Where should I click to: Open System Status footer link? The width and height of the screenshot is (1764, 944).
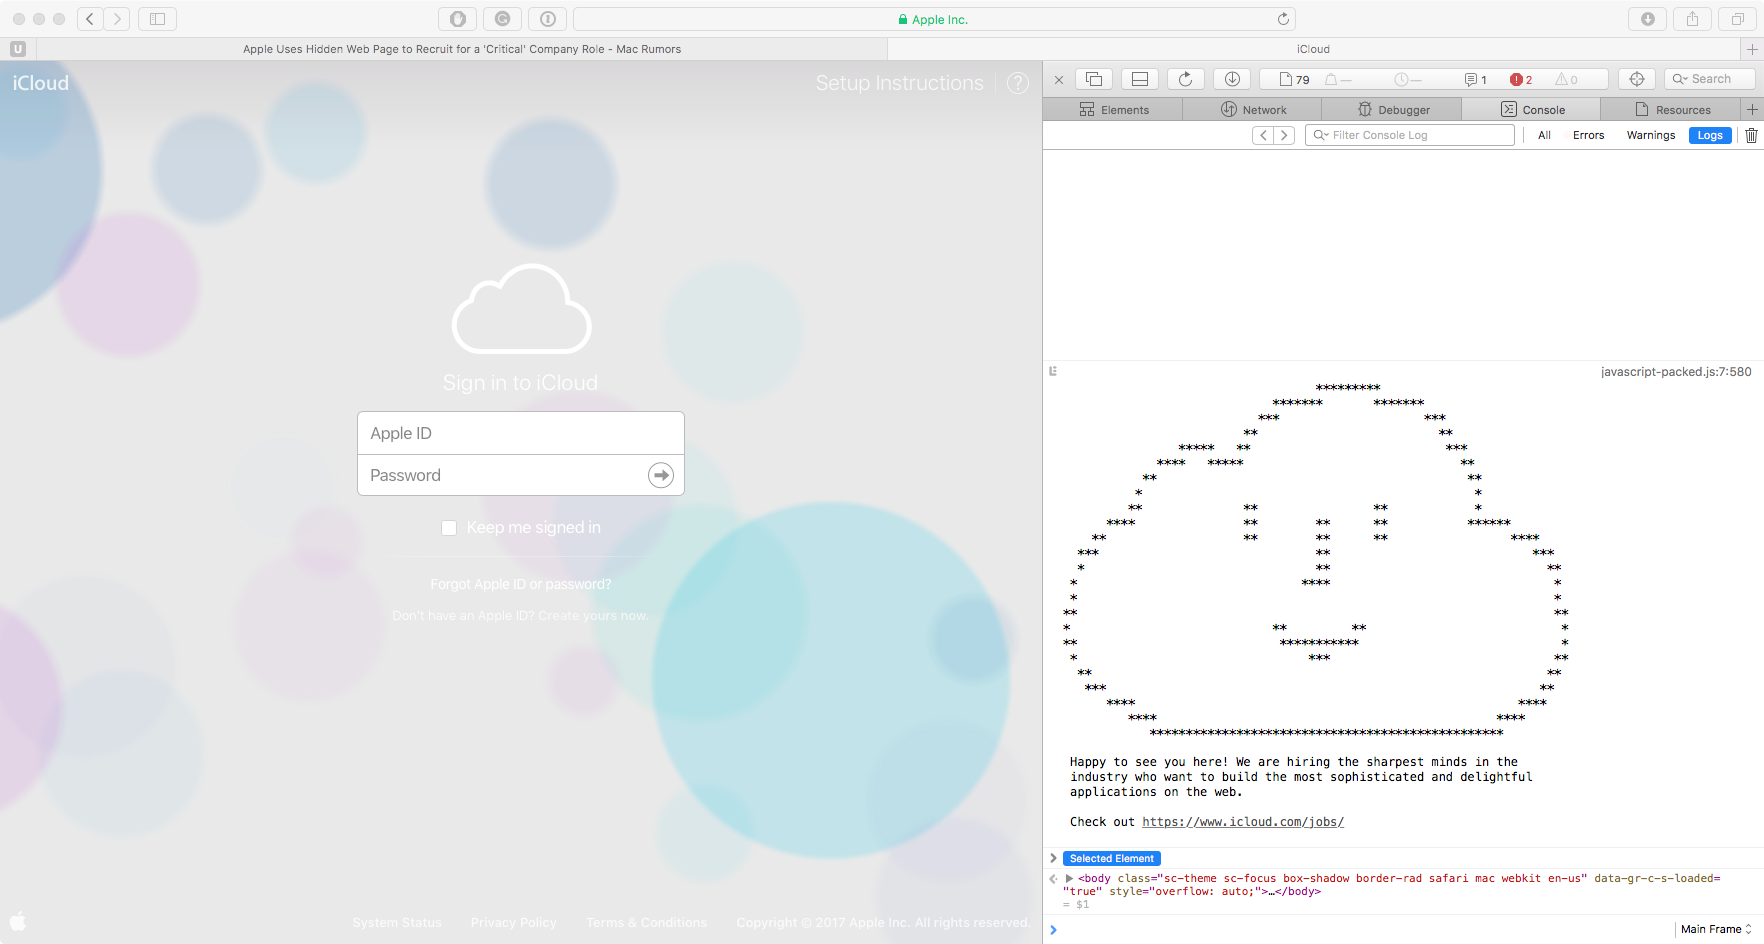click(397, 922)
